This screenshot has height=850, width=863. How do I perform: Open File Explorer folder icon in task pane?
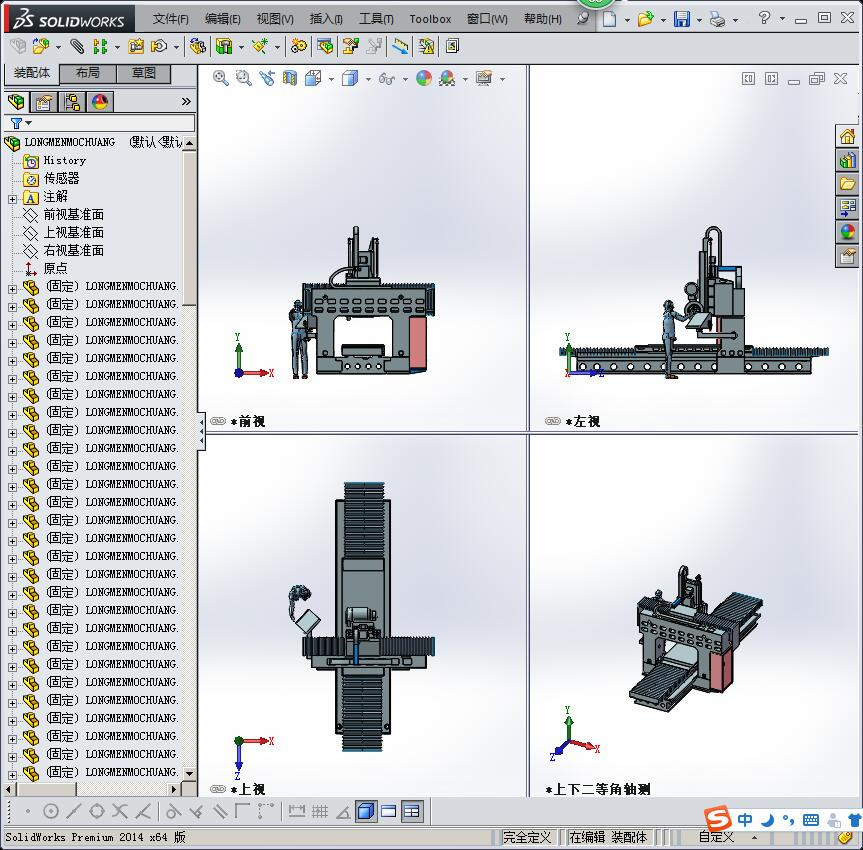[847, 184]
